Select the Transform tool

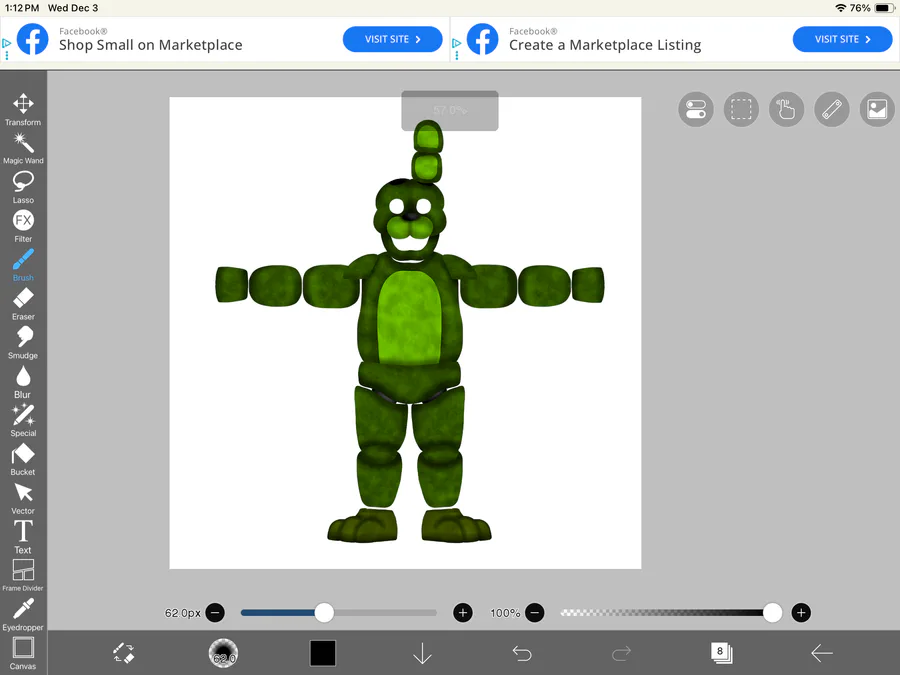pos(23,109)
